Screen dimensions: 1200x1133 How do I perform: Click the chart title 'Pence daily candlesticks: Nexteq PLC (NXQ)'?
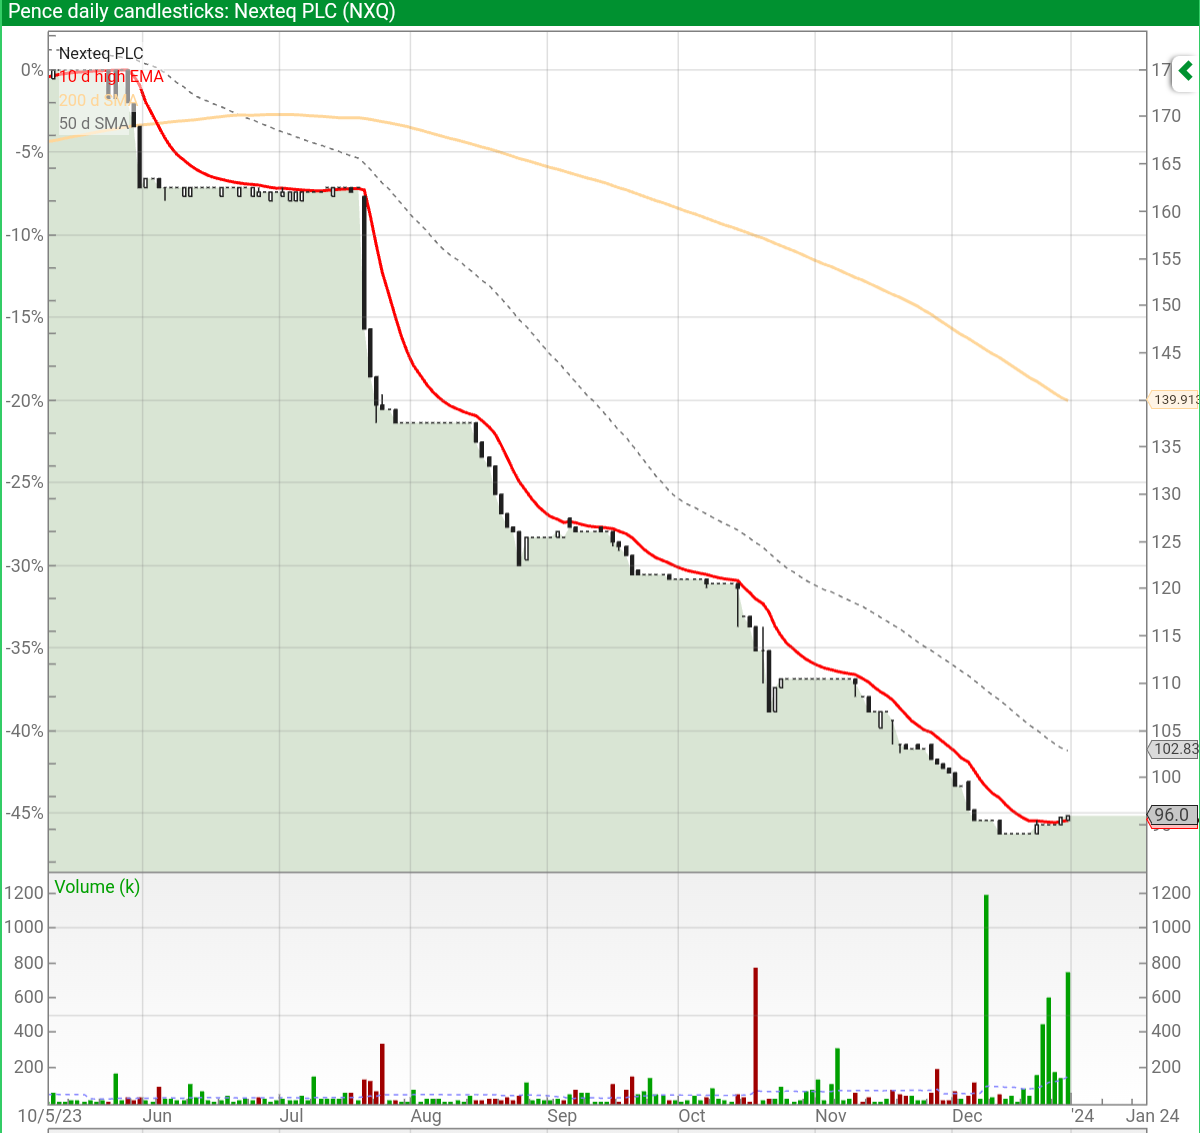(x=202, y=12)
